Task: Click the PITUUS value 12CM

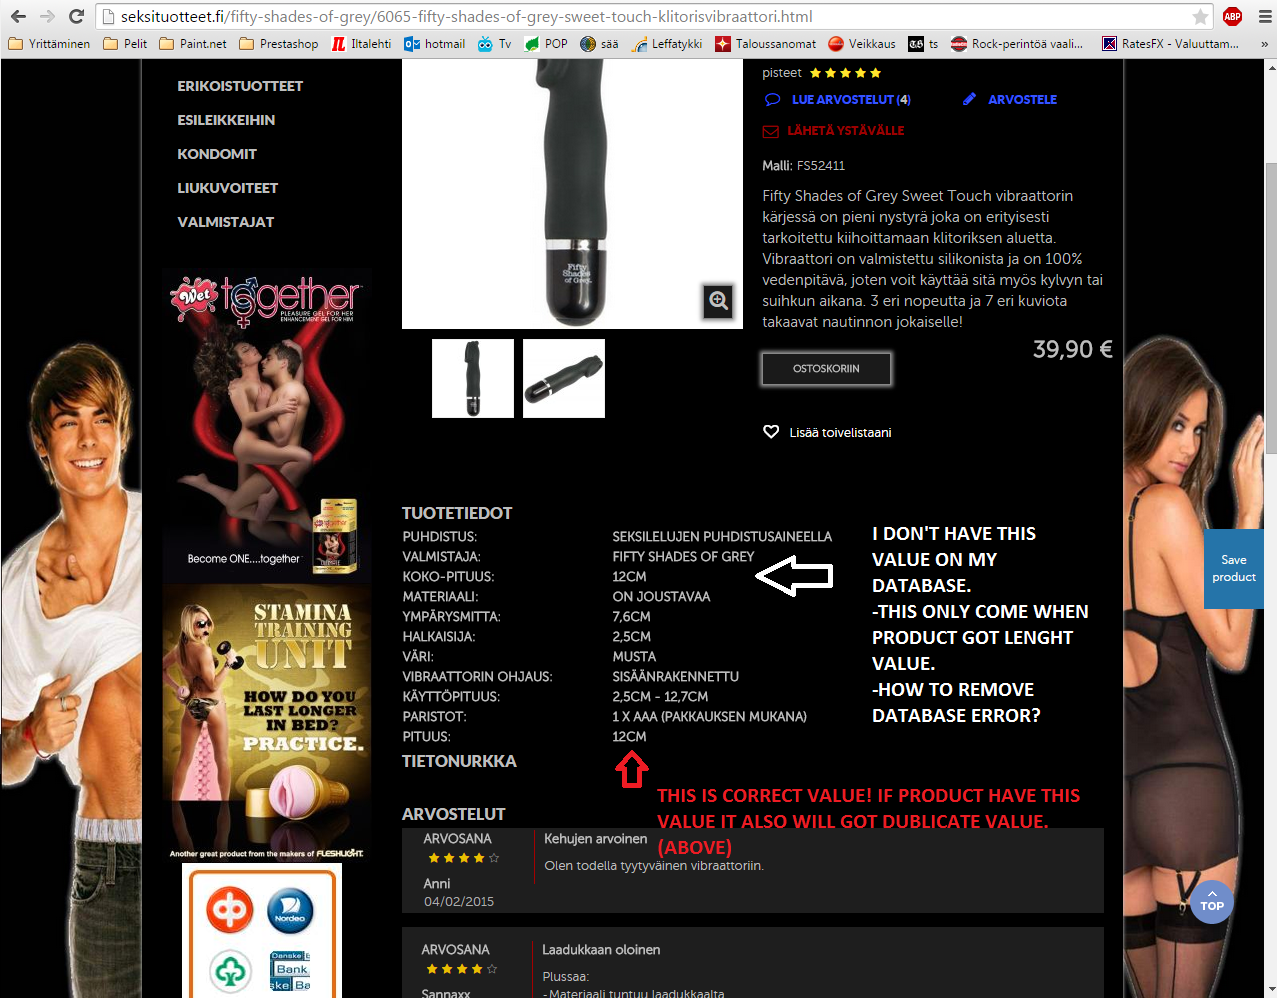Action: (630, 737)
